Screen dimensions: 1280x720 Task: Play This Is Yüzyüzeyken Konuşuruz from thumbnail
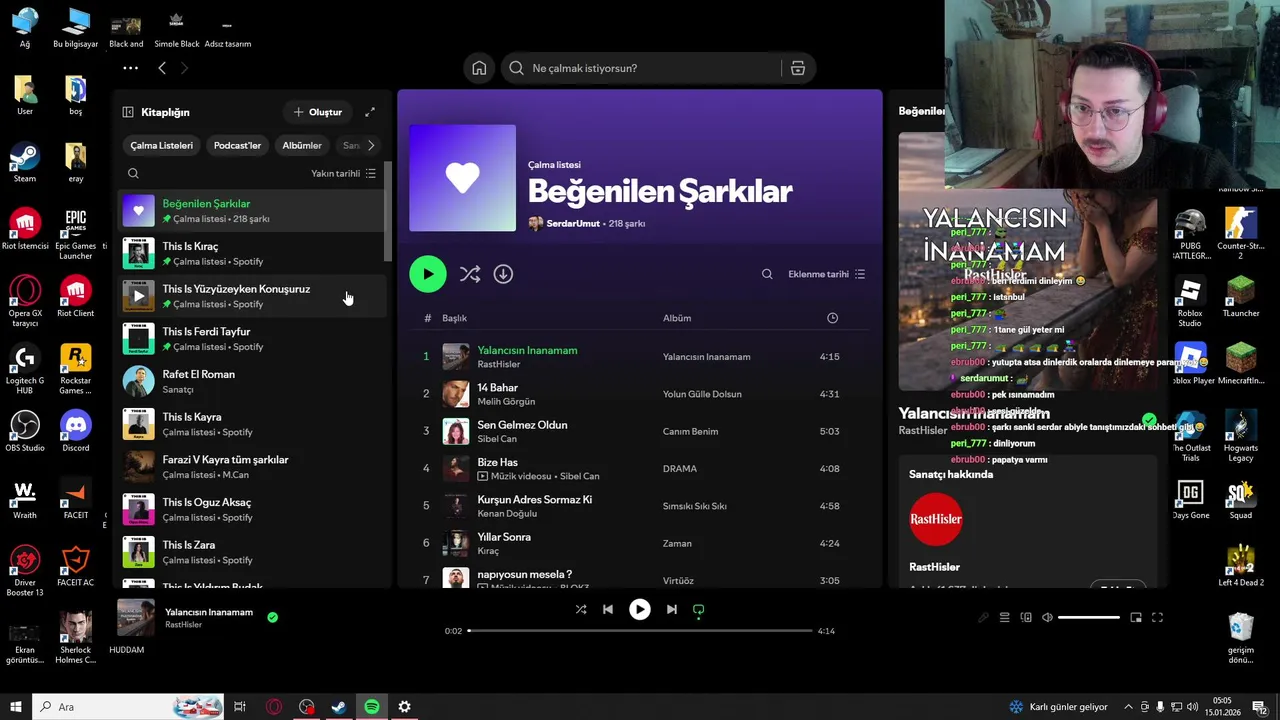click(139, 296)
